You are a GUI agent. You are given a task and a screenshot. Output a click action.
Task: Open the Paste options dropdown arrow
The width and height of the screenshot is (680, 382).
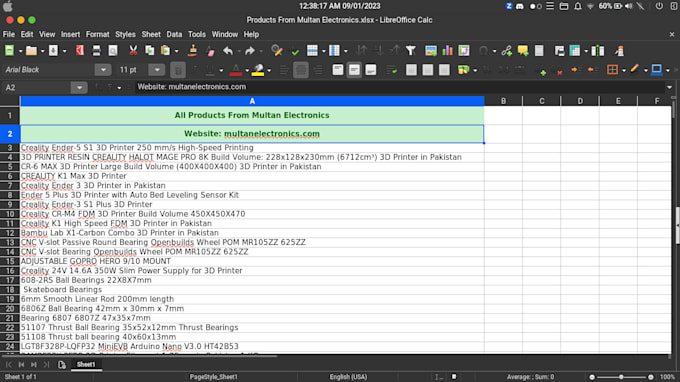[176, 51]
